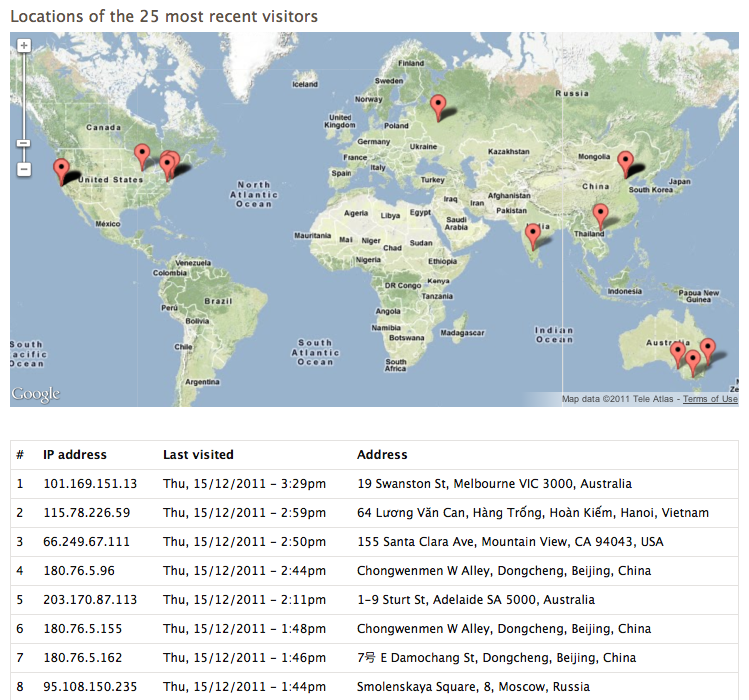
Task: Open the Terms of Use link
Action: tap(710, 399)
